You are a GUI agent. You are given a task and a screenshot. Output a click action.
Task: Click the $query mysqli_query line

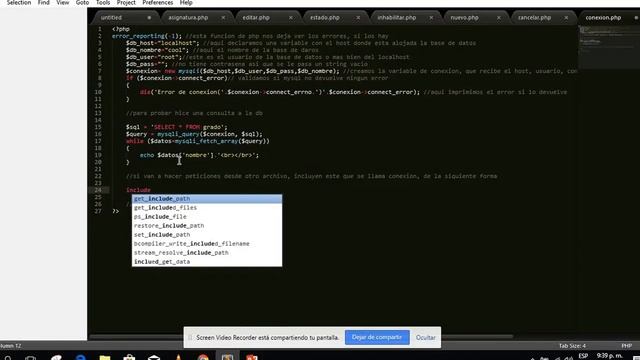tap(194, 134)
